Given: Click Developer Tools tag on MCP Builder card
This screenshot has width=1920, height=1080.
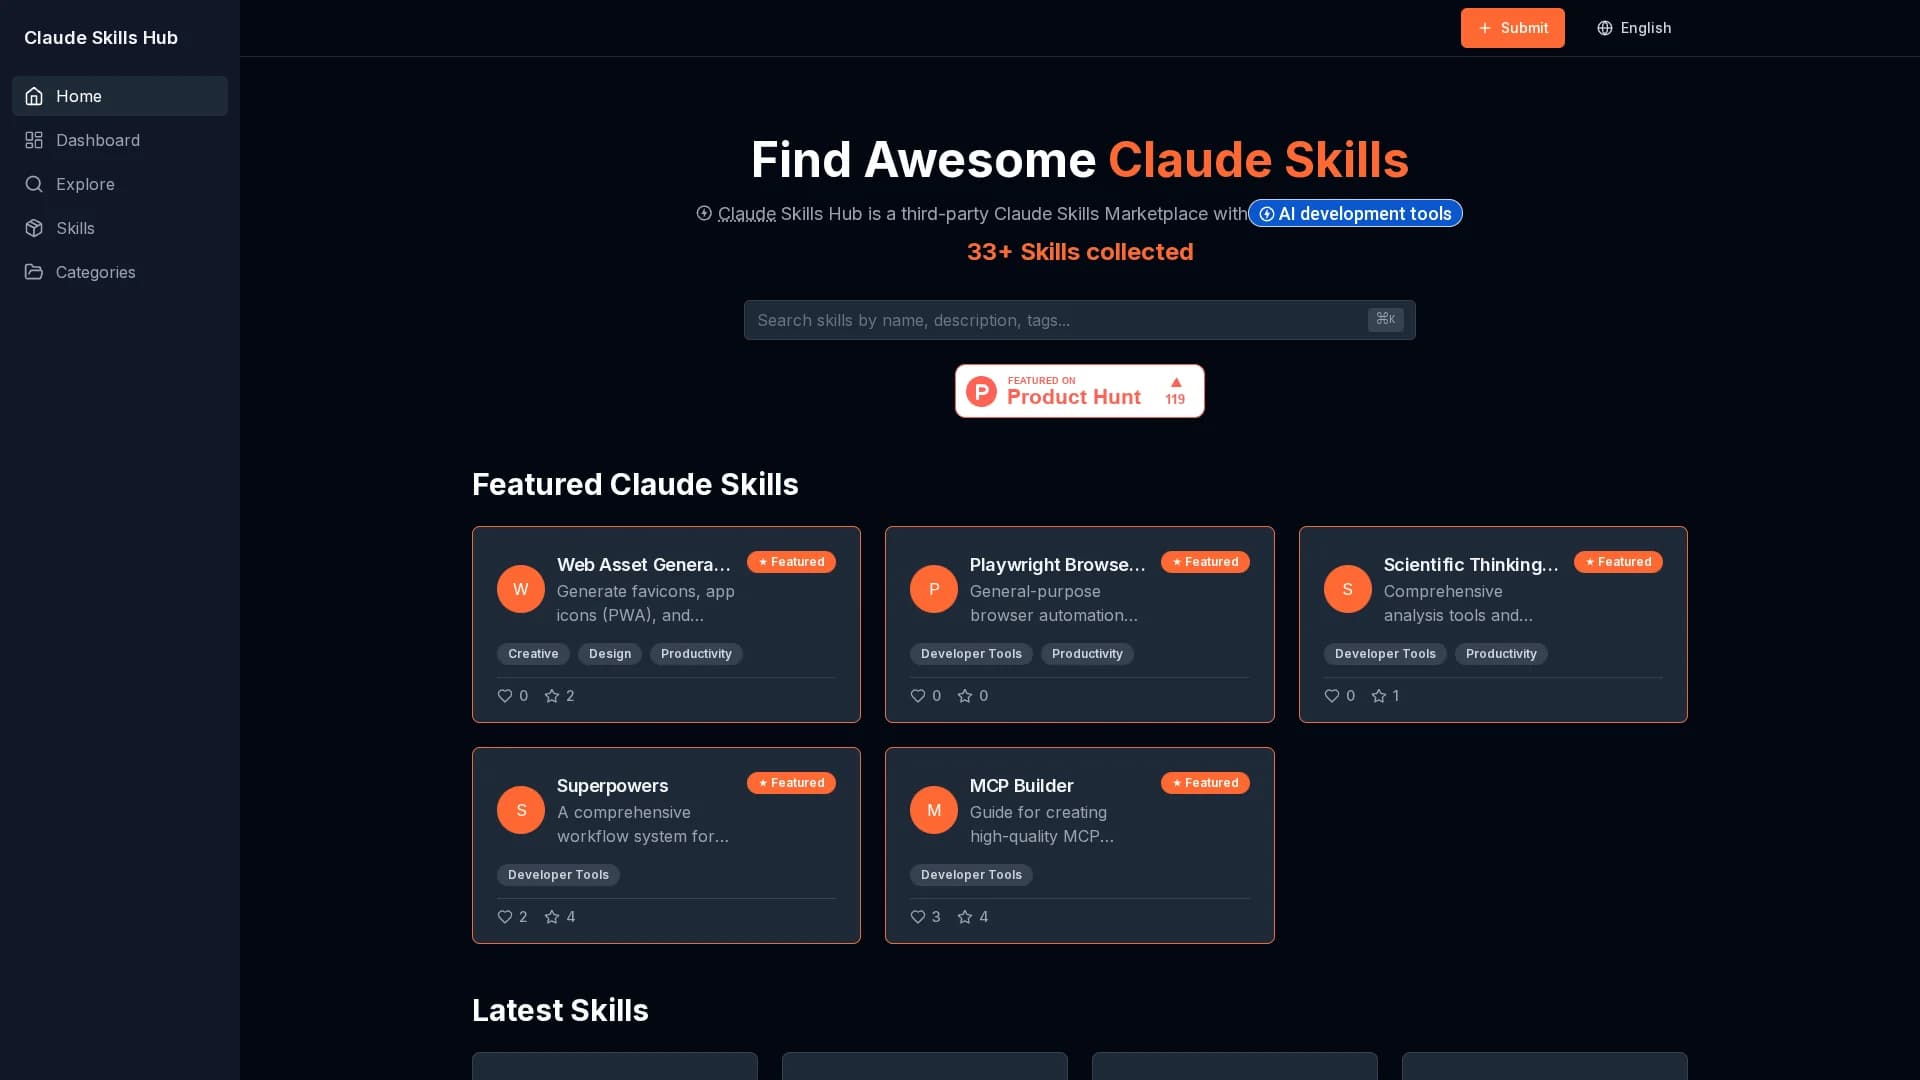Looking at the screenshot, I should (971, 875).
